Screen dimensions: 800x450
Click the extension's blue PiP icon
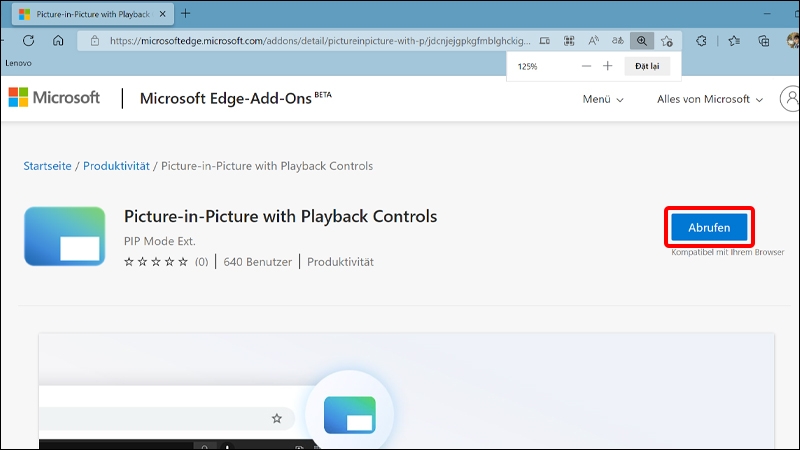65,236
